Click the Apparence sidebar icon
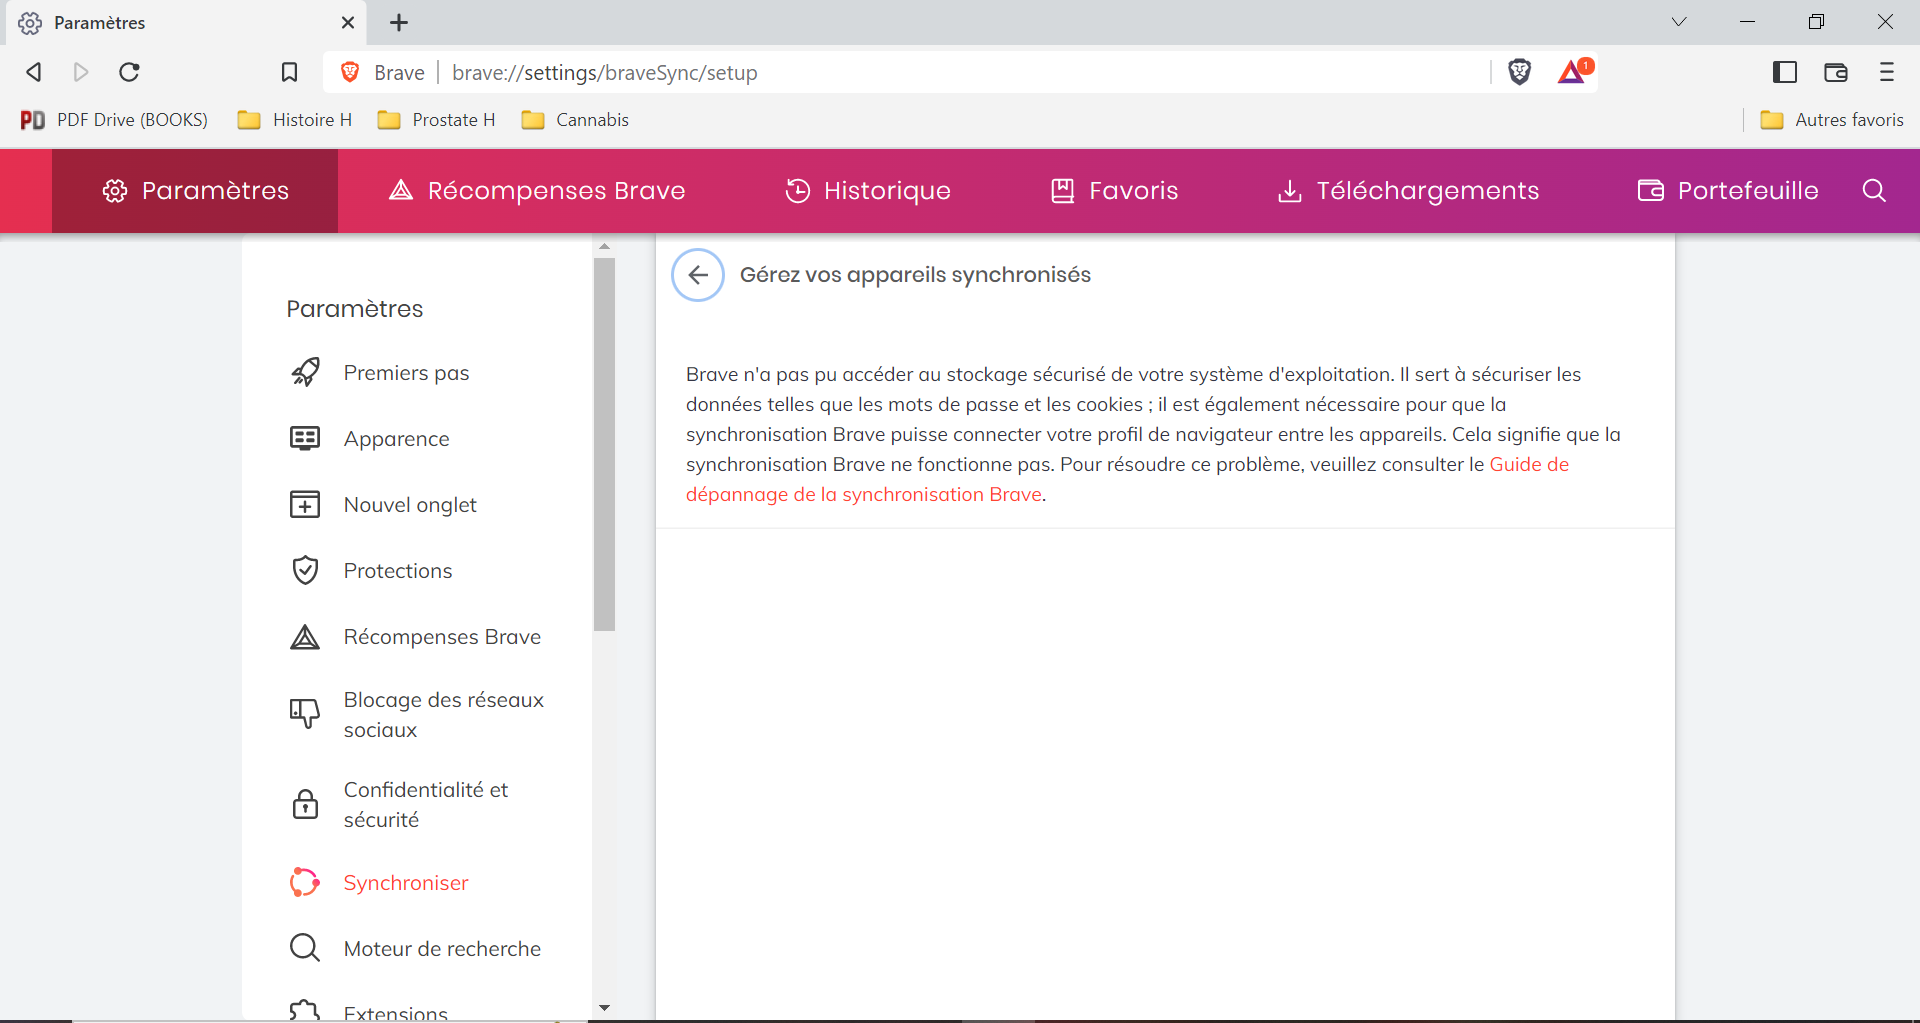This screenshot has width=1920, height=1023. point(305,439)
